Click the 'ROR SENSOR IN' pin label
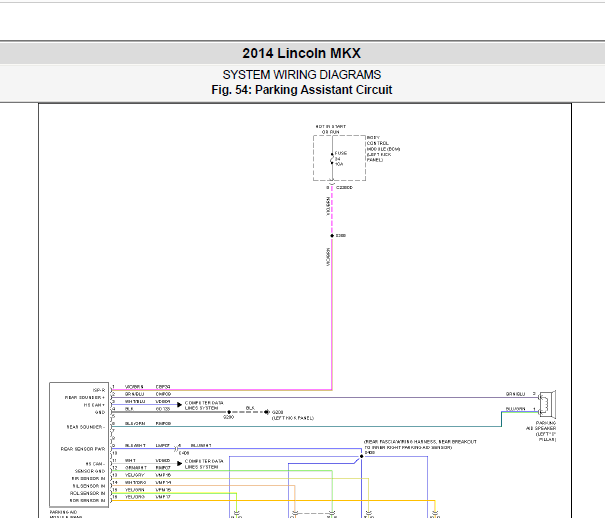 [x=87, y=500]
